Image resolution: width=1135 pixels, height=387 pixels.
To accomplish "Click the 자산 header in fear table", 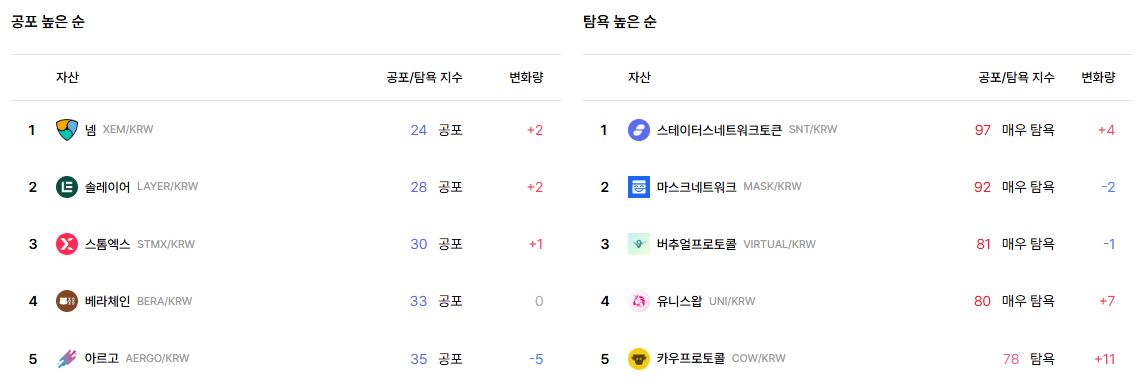I will (67, 77).
